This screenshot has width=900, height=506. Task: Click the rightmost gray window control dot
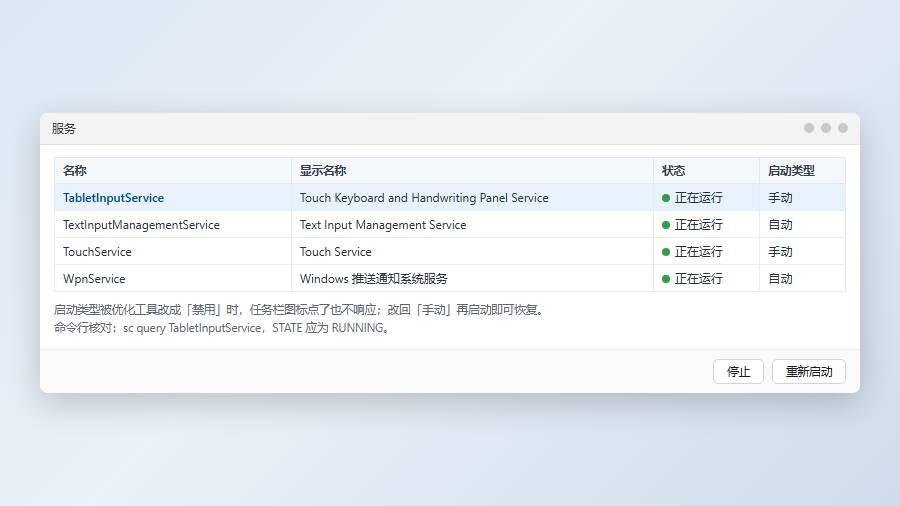point(843,128)
